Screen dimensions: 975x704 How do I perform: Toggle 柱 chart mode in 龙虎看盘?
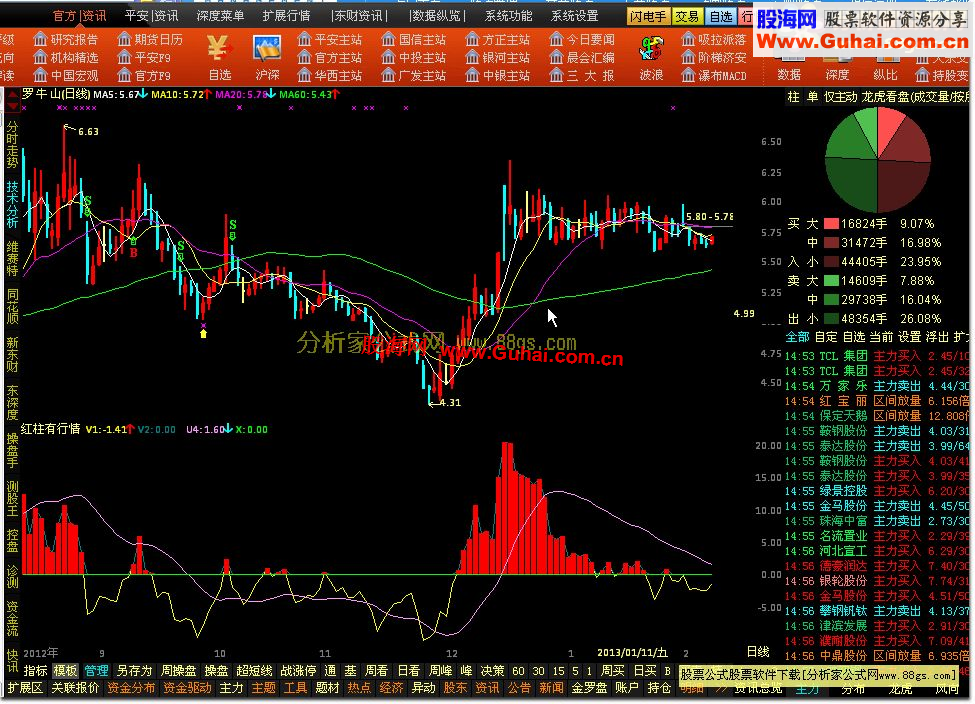coord(793,97)
